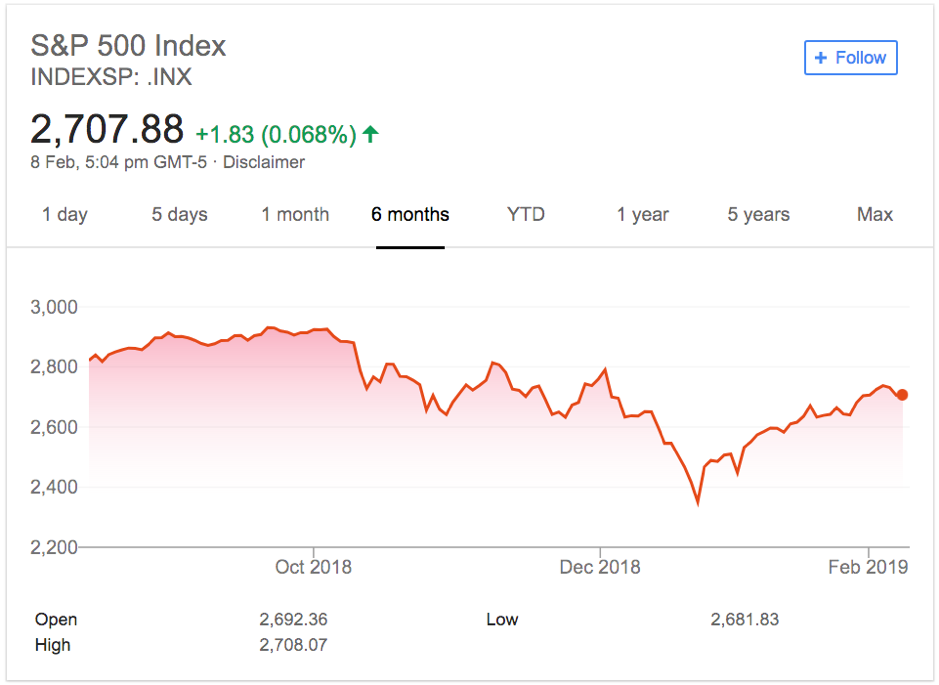Click the Follow button
This screenshot has height=685, width=939.
[x=850, y=58]
